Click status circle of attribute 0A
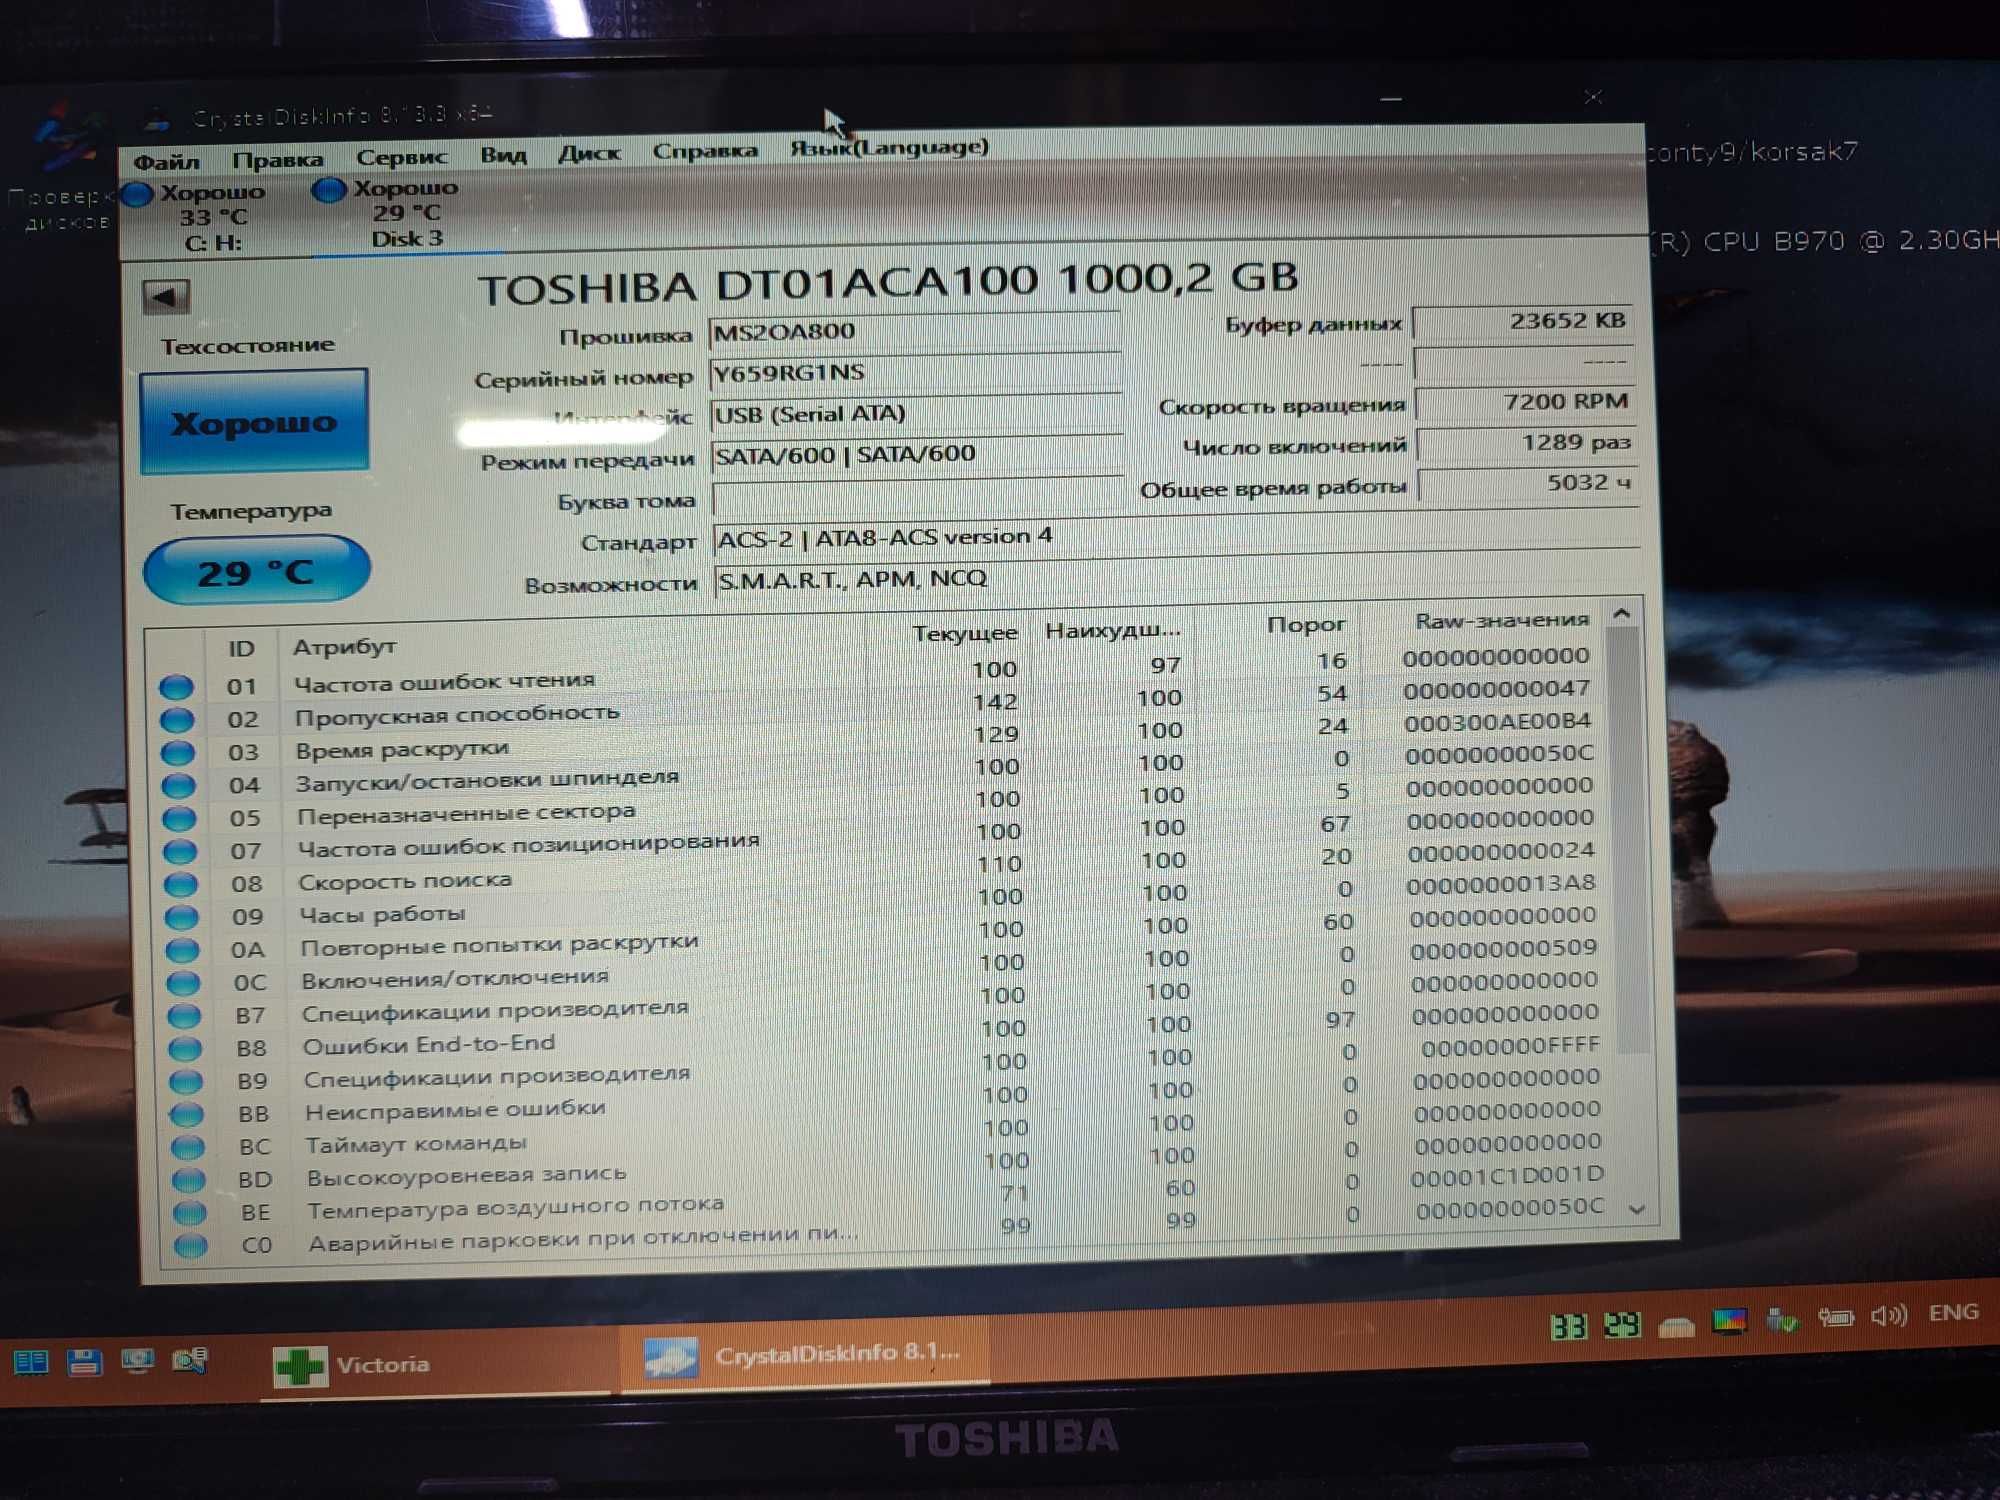The height and width of the screenshot is (1500, 2000). click(182, 950)
